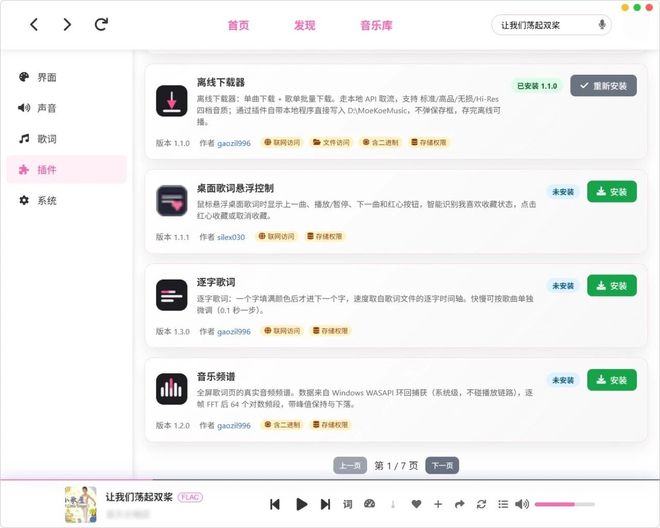660x528 pixels.
Task: Adjust the pink volume slider
Action: click(x=564, y=504)
